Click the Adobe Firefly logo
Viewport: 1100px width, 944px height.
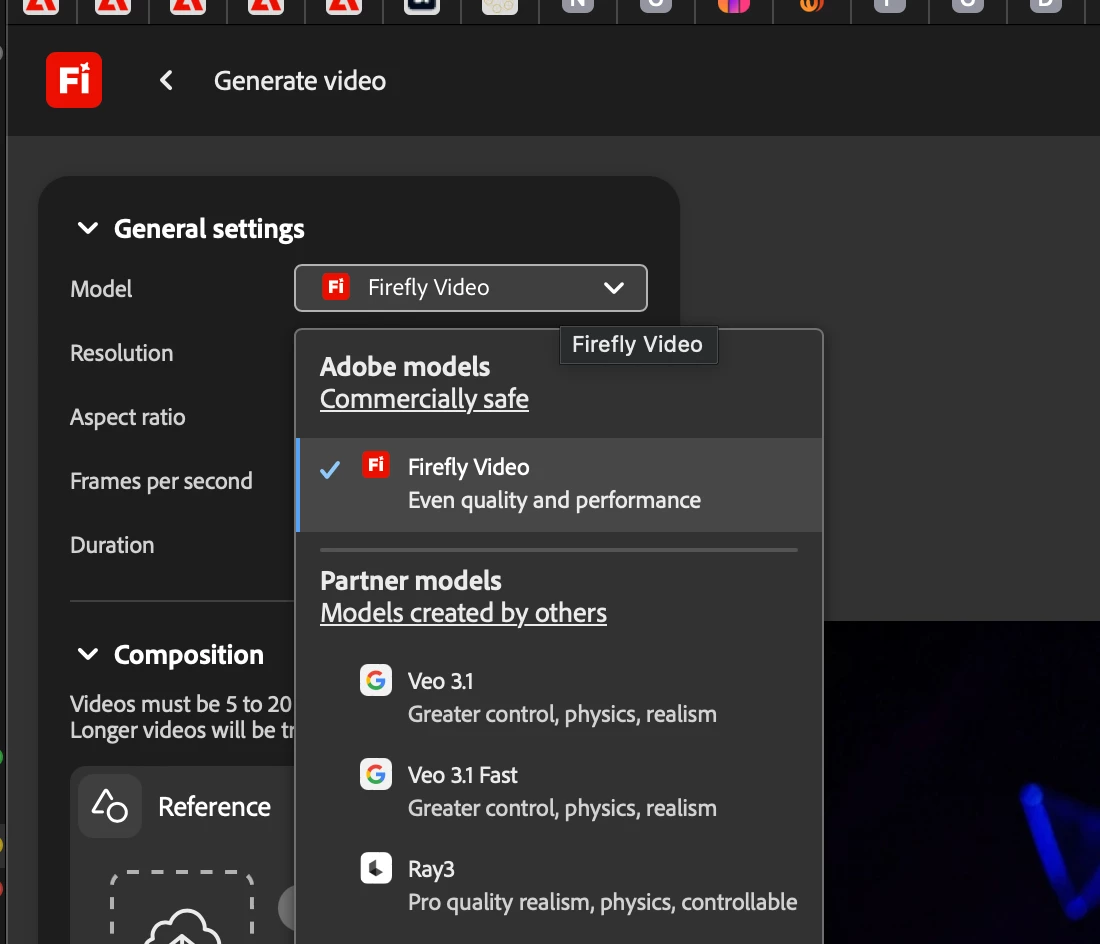click(74, 80)
